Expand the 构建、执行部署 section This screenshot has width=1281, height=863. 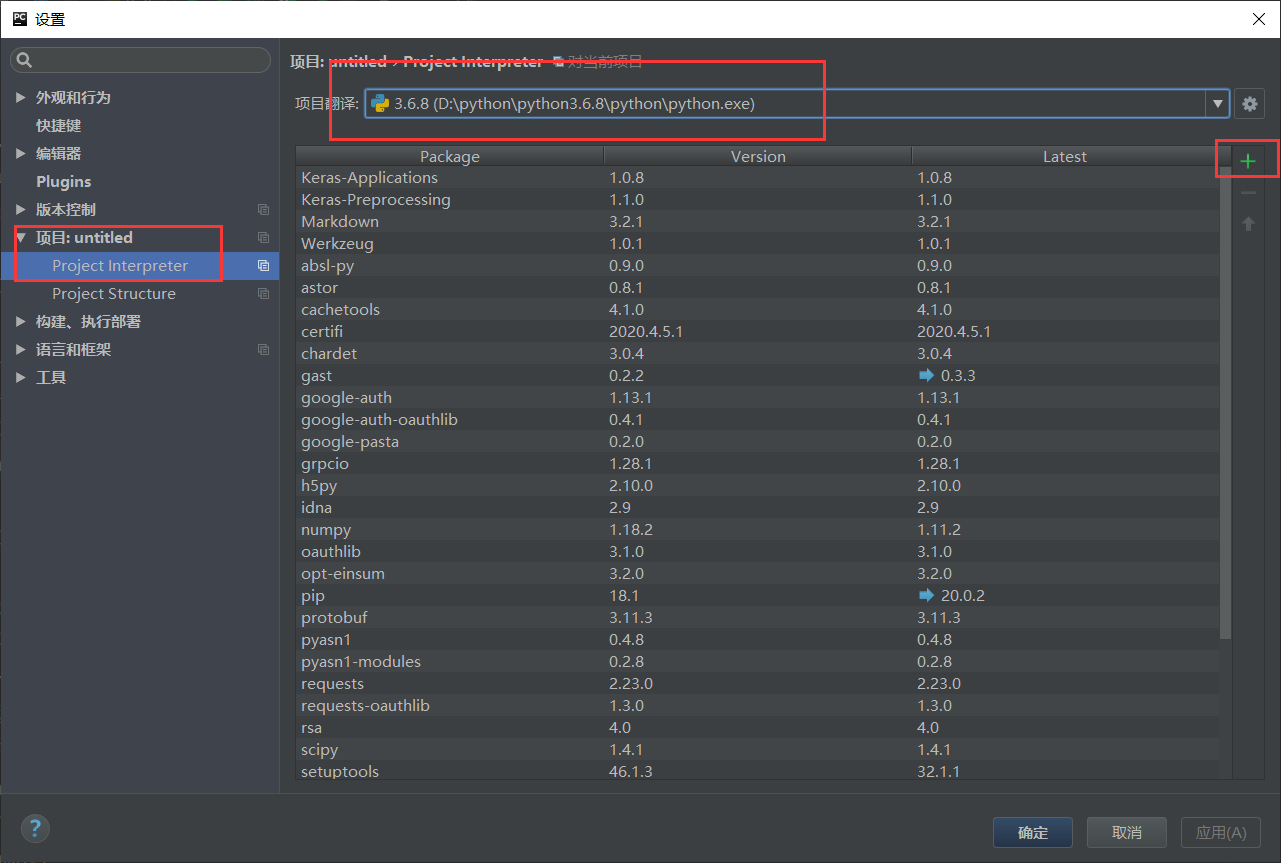pyautogui.click(x=21, y=322)
